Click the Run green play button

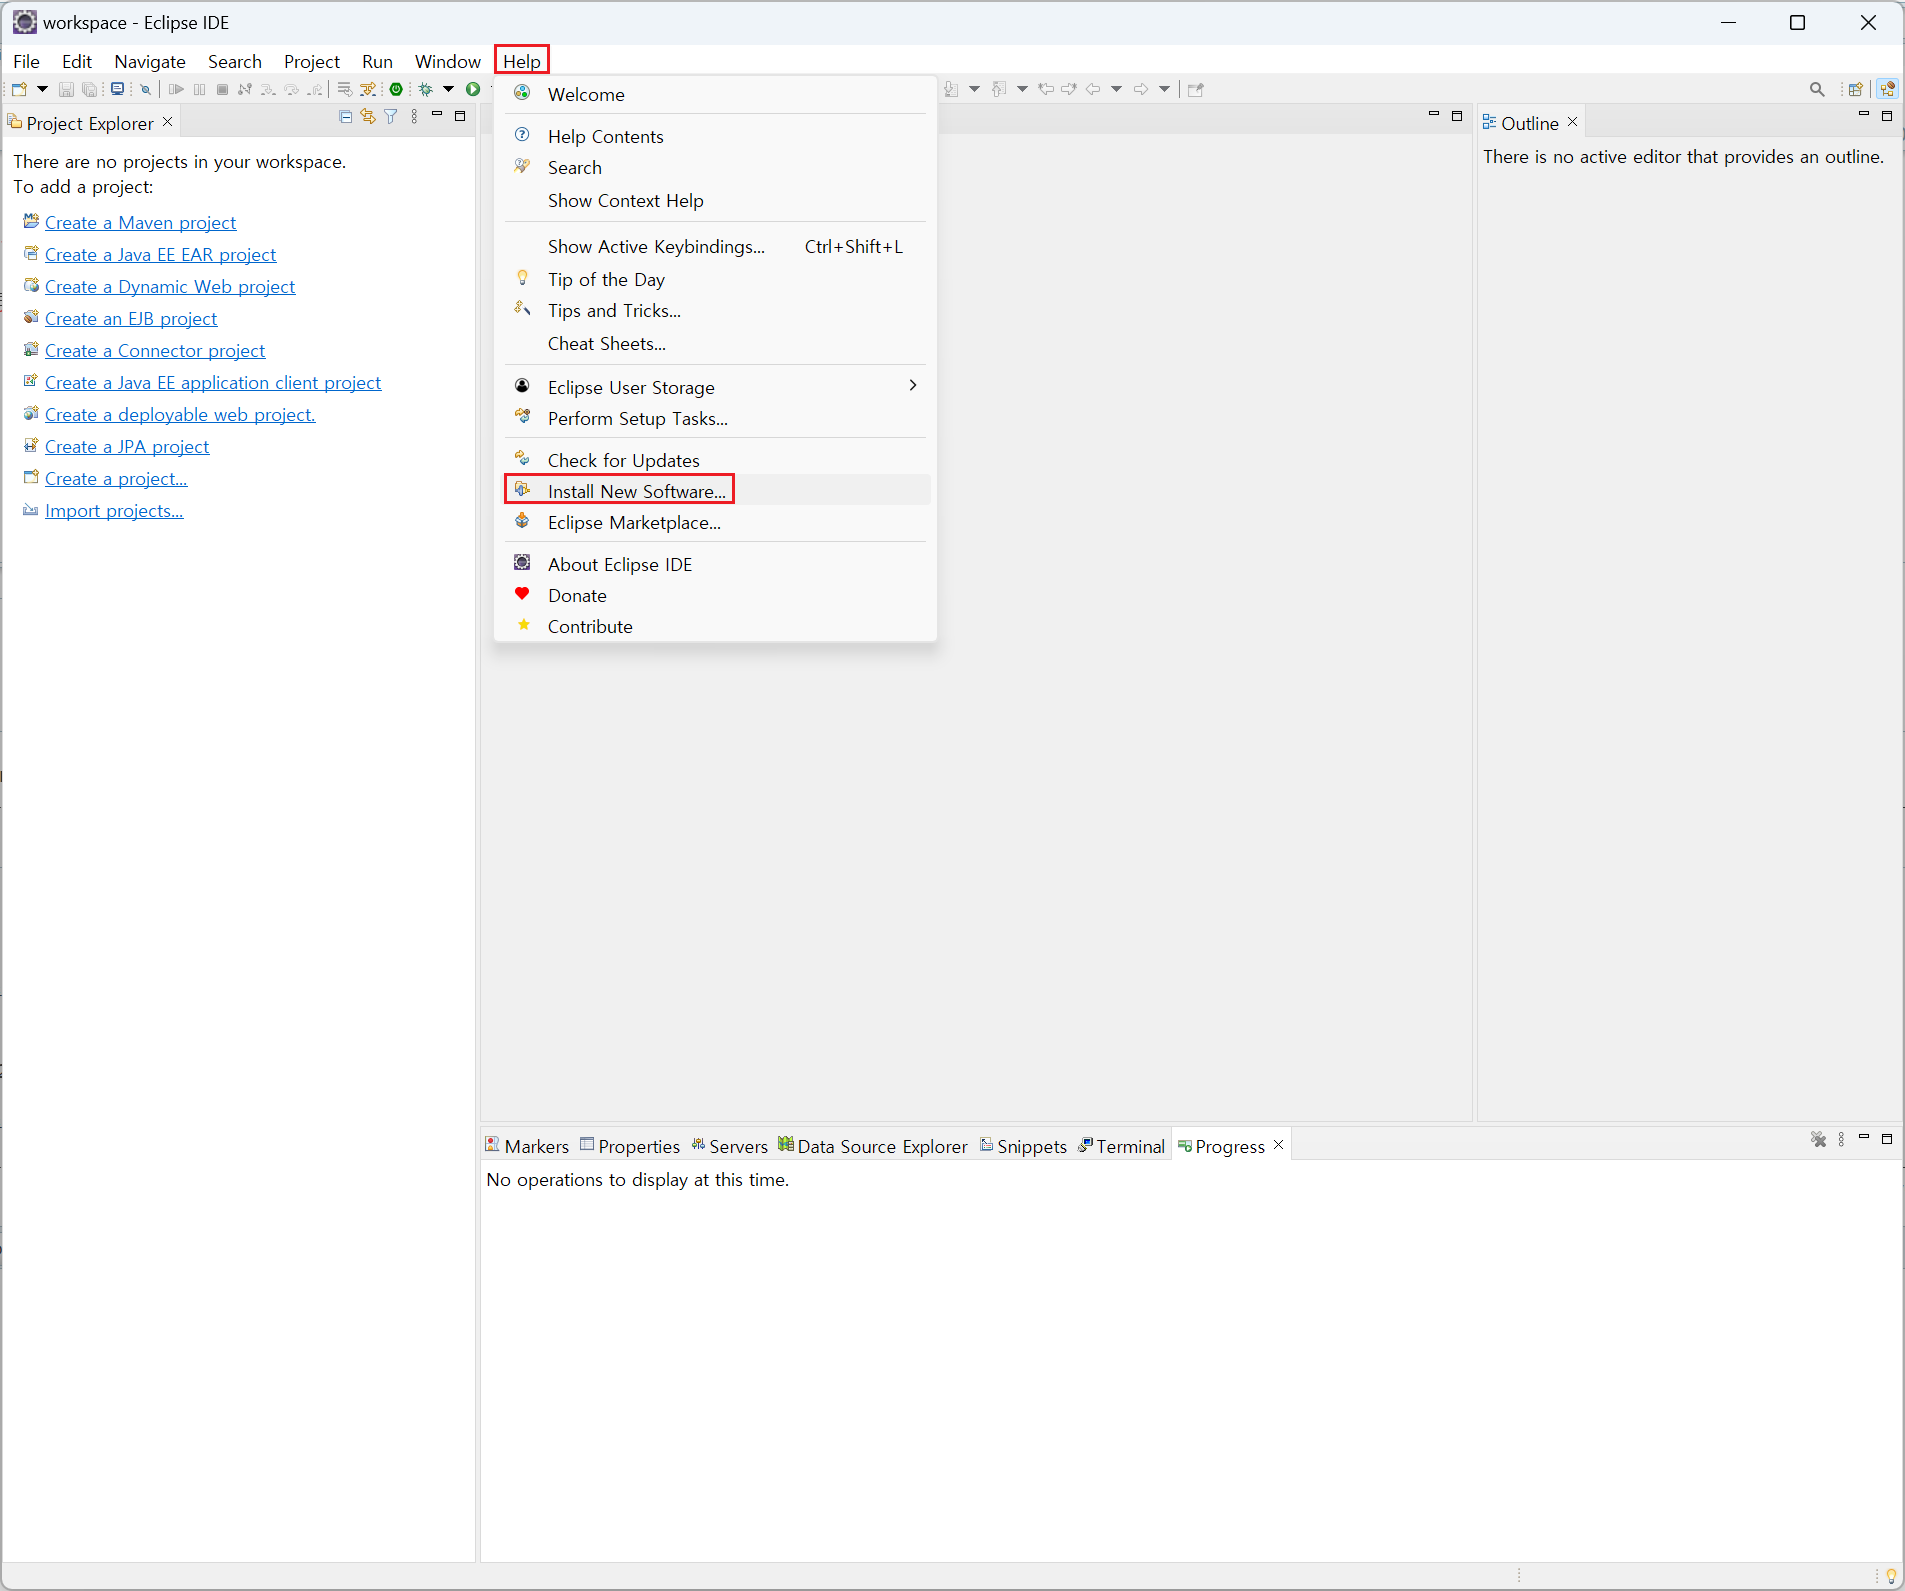(x=473, y=90)
